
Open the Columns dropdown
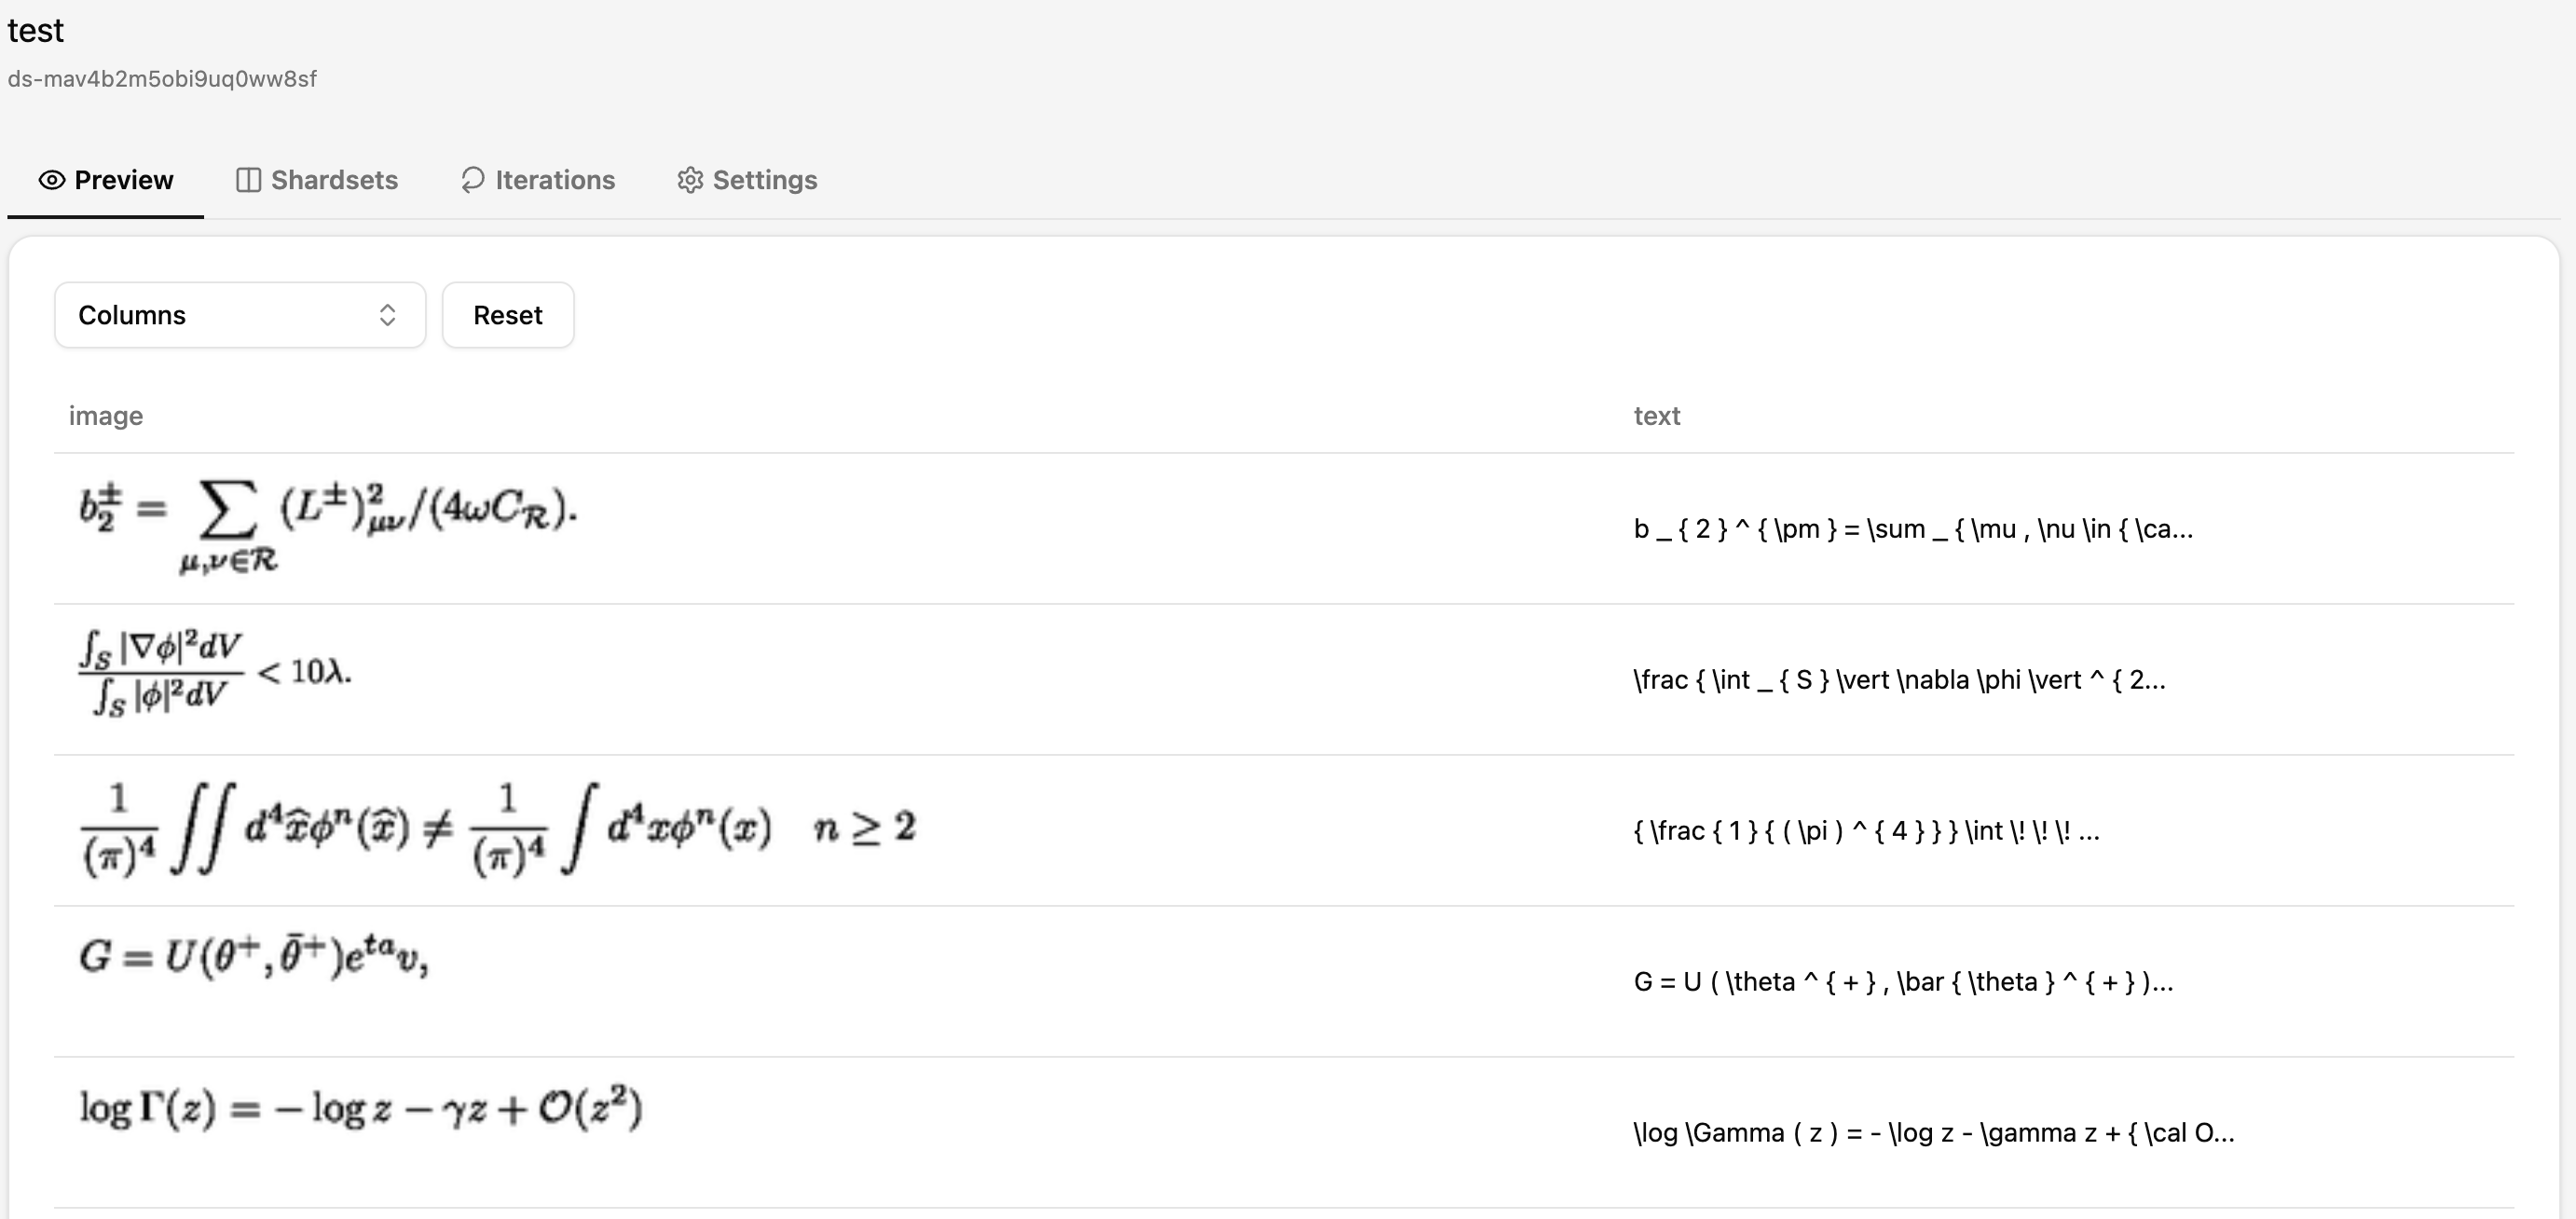240,315
